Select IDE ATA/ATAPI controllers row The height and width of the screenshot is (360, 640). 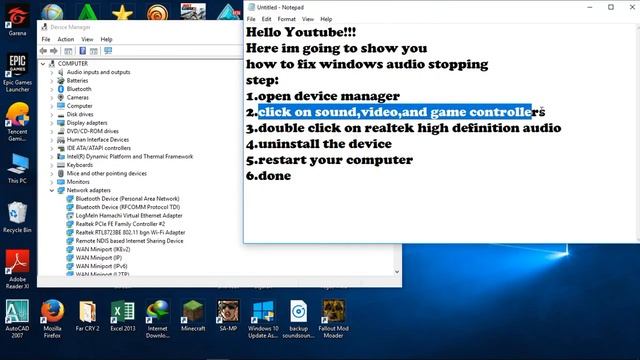pyautogui.click(x=99, y=148)
